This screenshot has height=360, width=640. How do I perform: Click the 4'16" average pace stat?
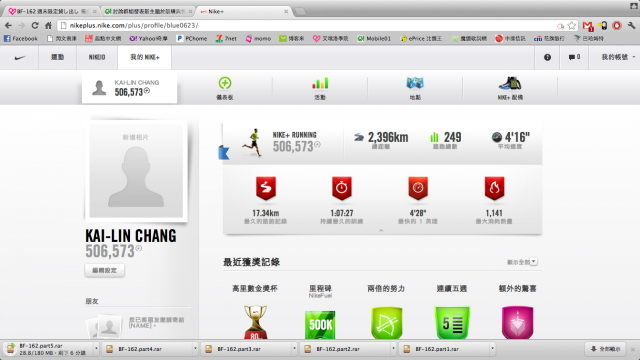510,140
